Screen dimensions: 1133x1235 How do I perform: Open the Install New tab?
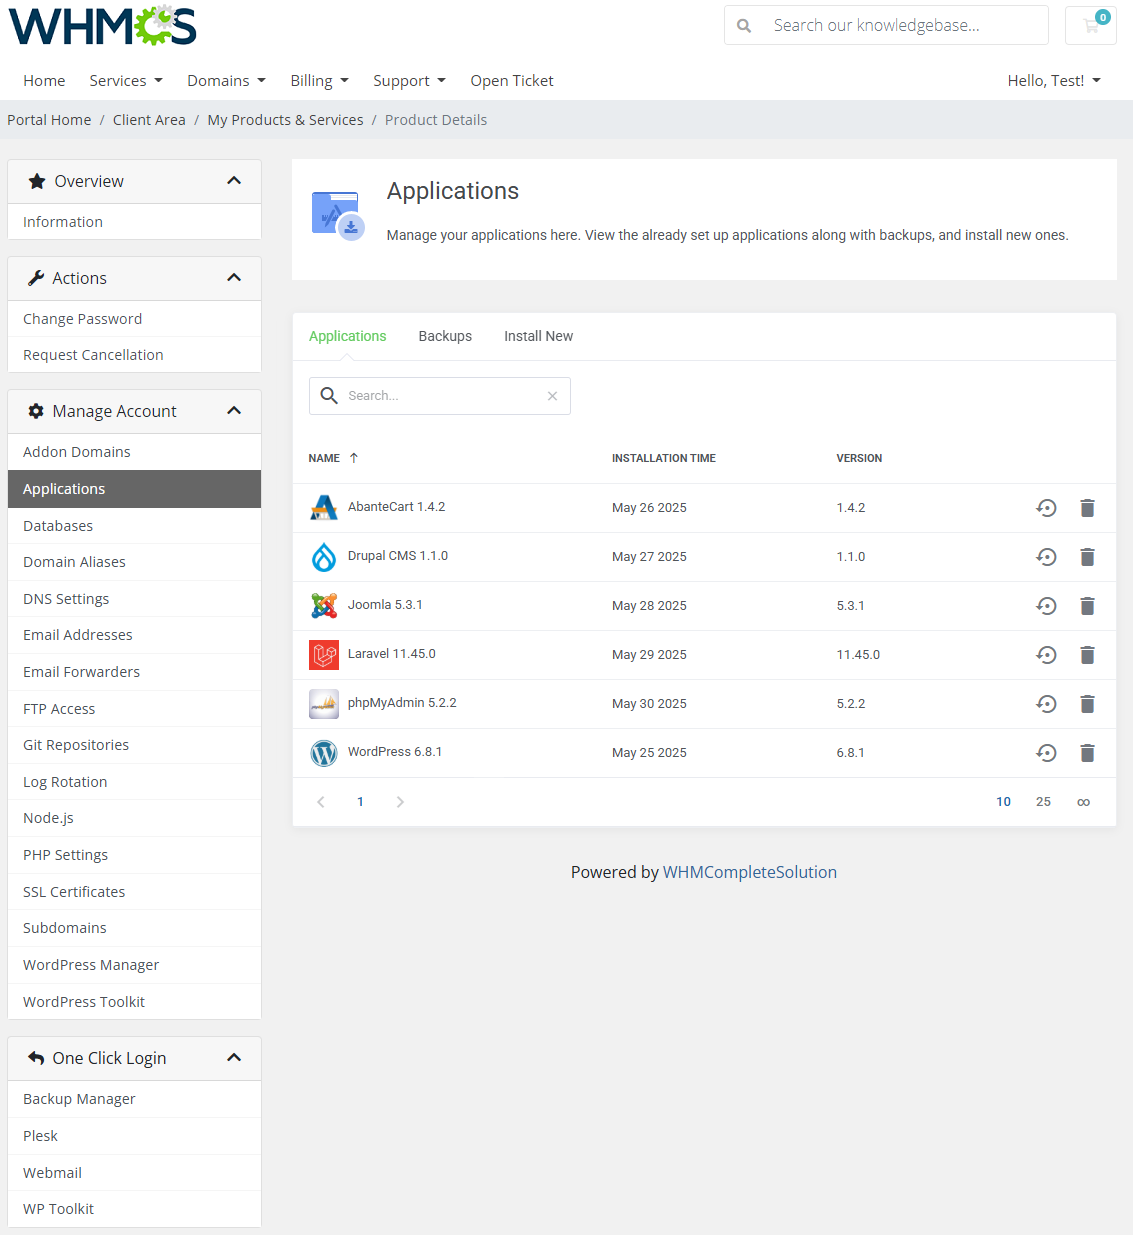point(538,336)
